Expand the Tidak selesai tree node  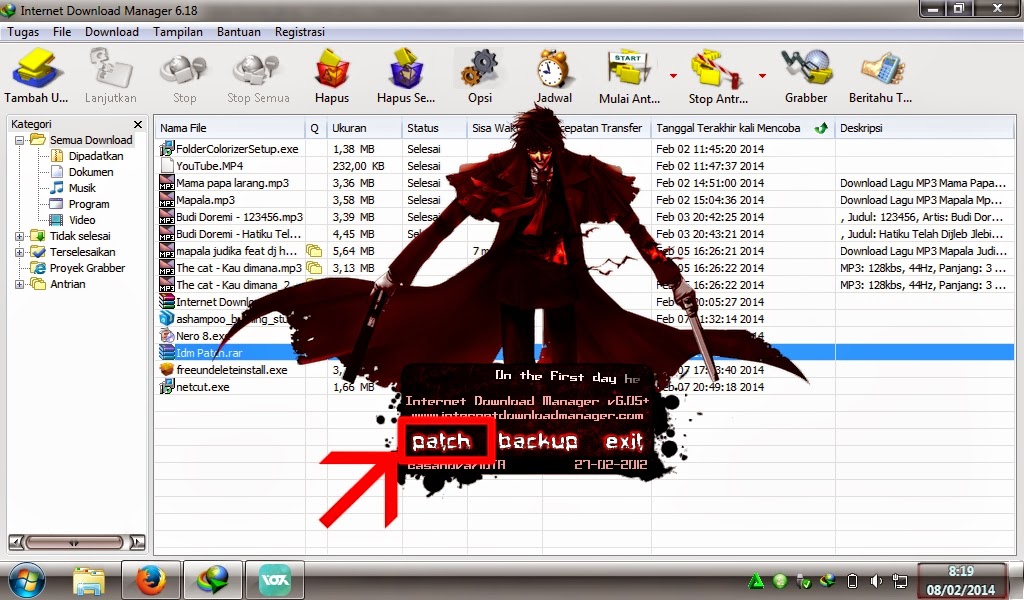click(19, 236)
